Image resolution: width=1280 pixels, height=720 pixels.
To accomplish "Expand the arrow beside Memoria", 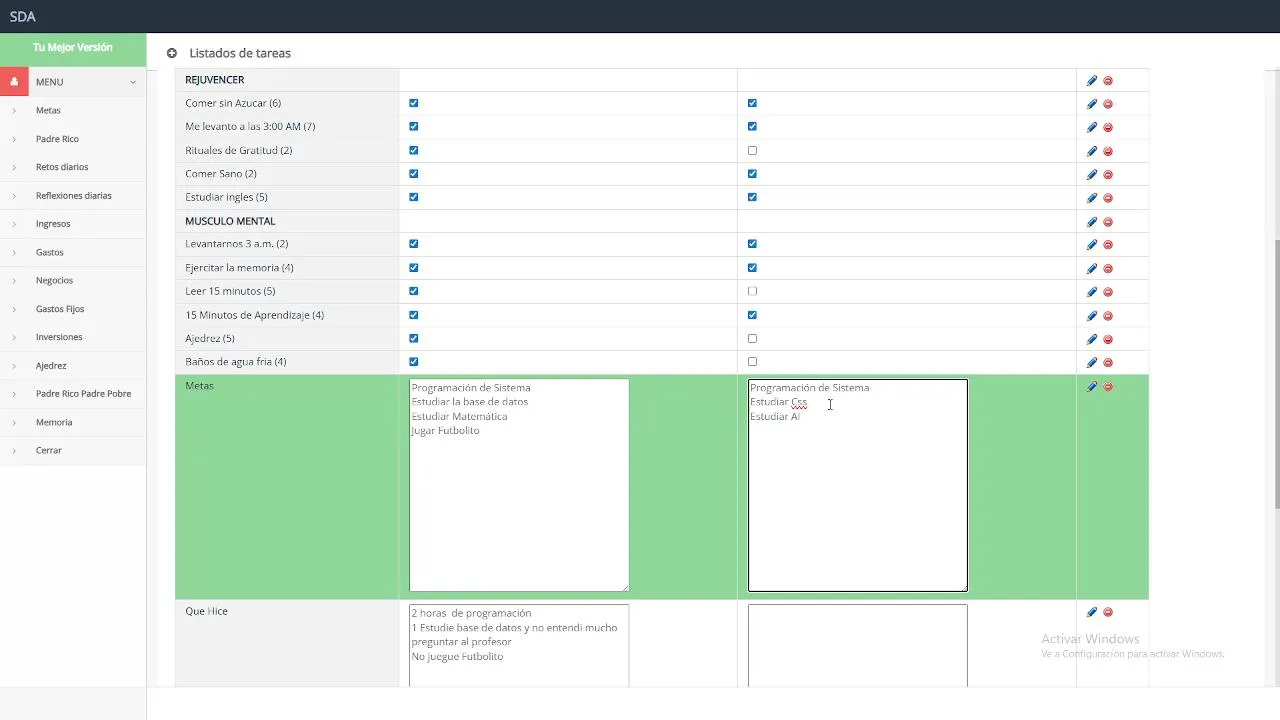I will [14, 422].
